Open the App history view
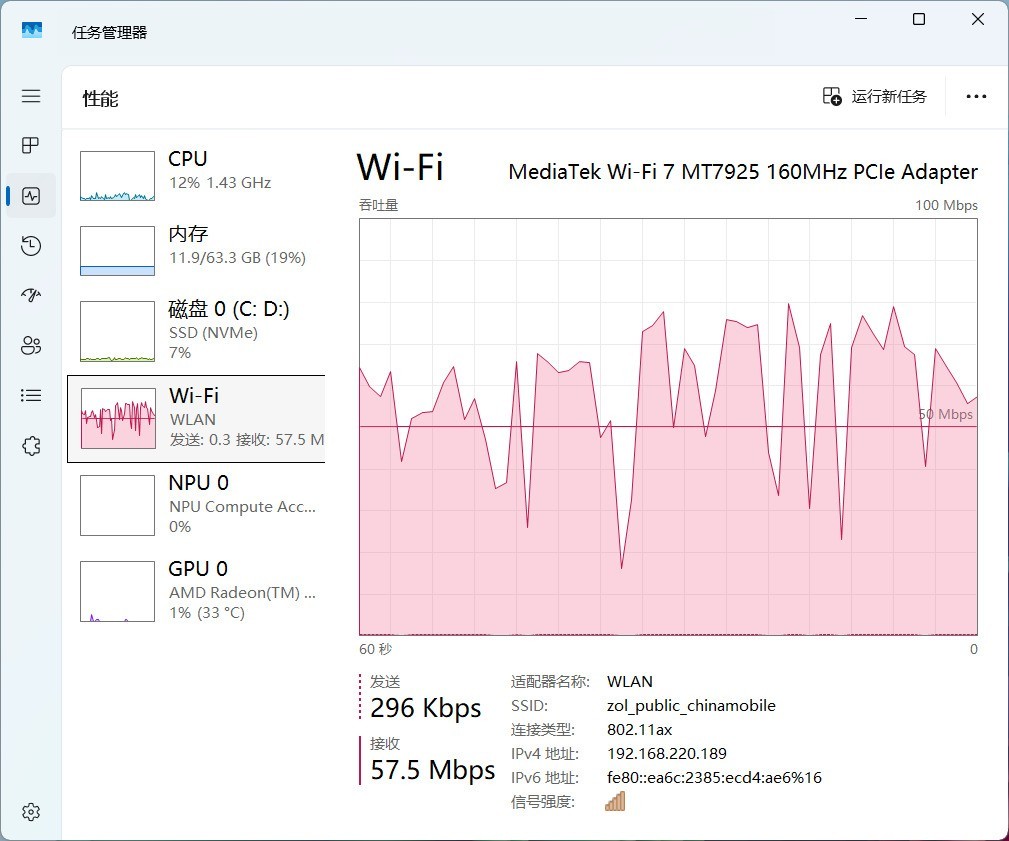1009x841 pixels. pos(30,245)
